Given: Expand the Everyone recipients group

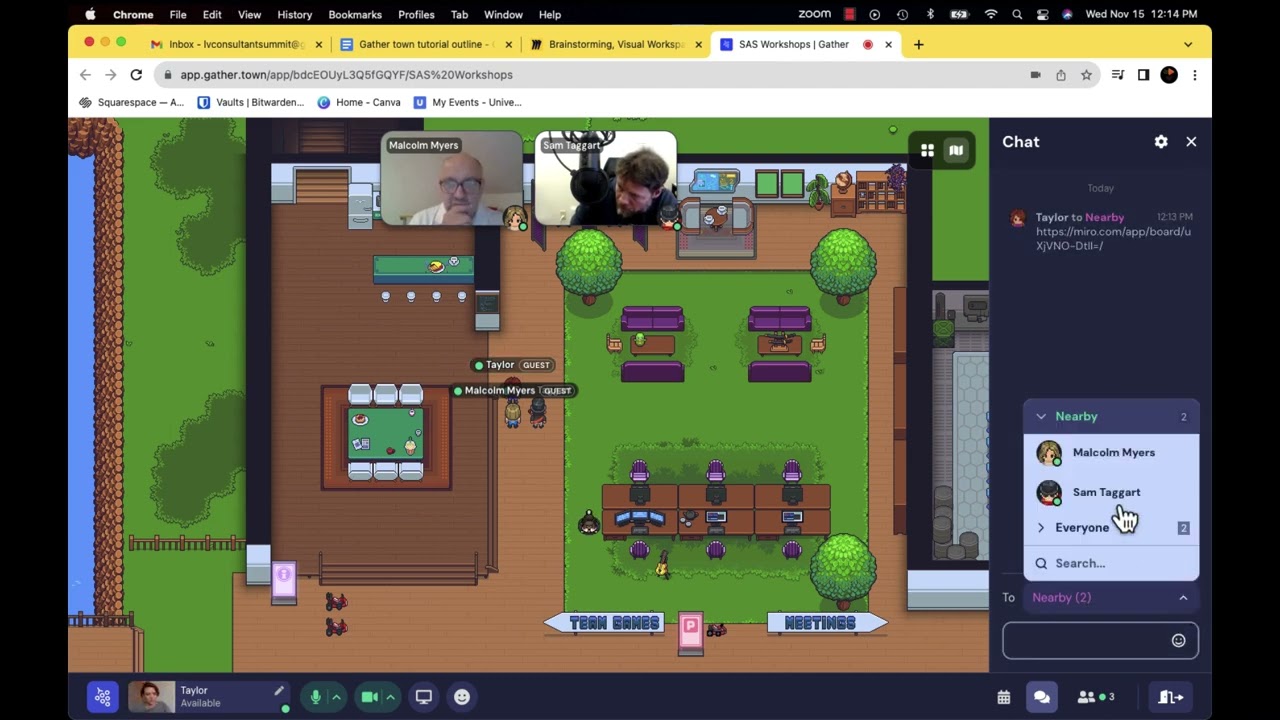Looking at the screenshot, I should pos(1110,528).
